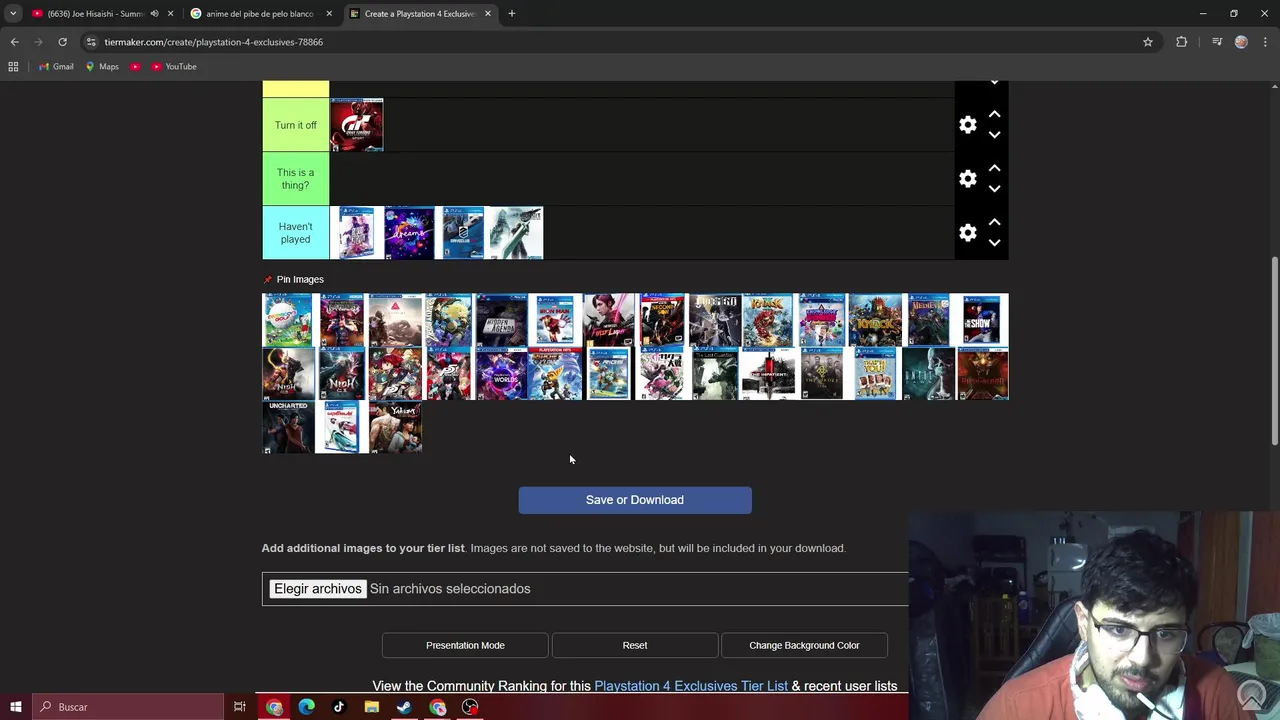Screen dimensions: 1280x720
Task: Open a new browser tab
Action: 511,14
